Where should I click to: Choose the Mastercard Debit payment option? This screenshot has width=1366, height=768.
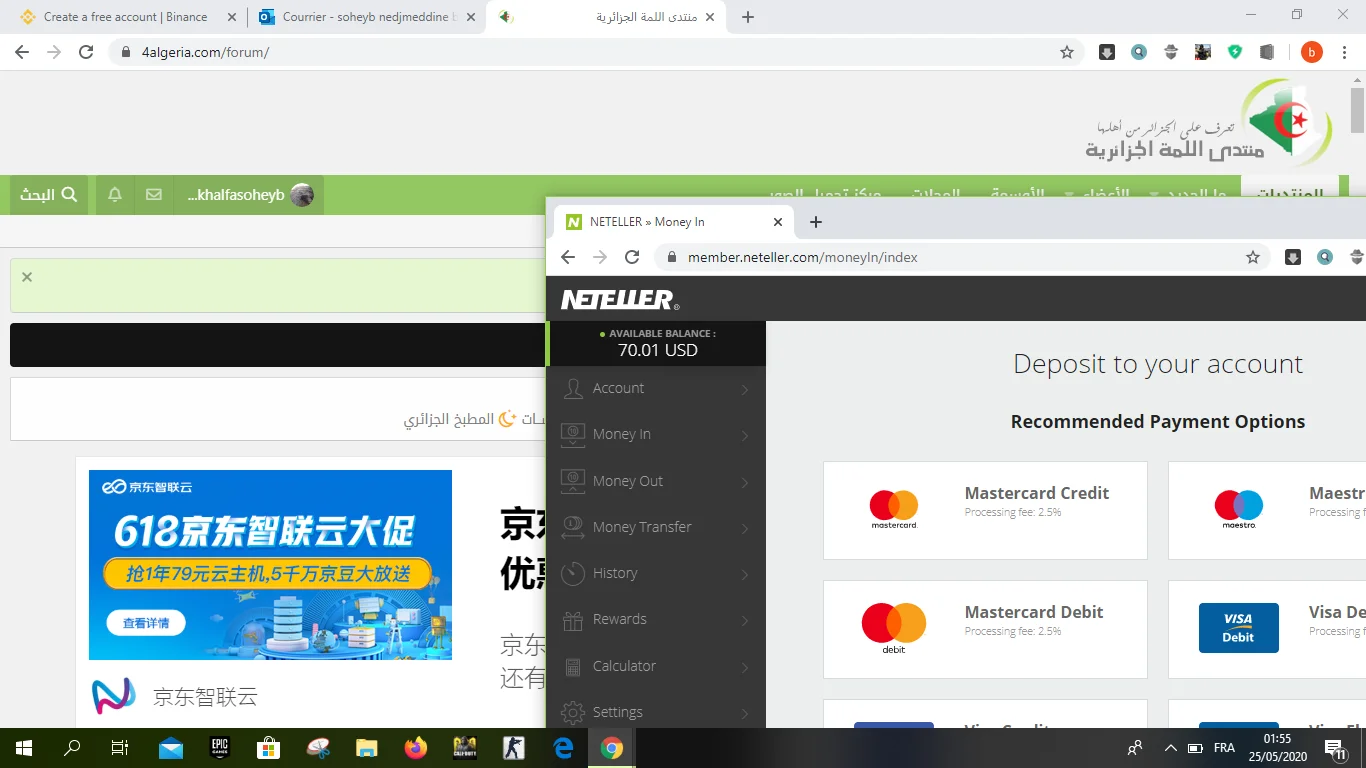985,630
